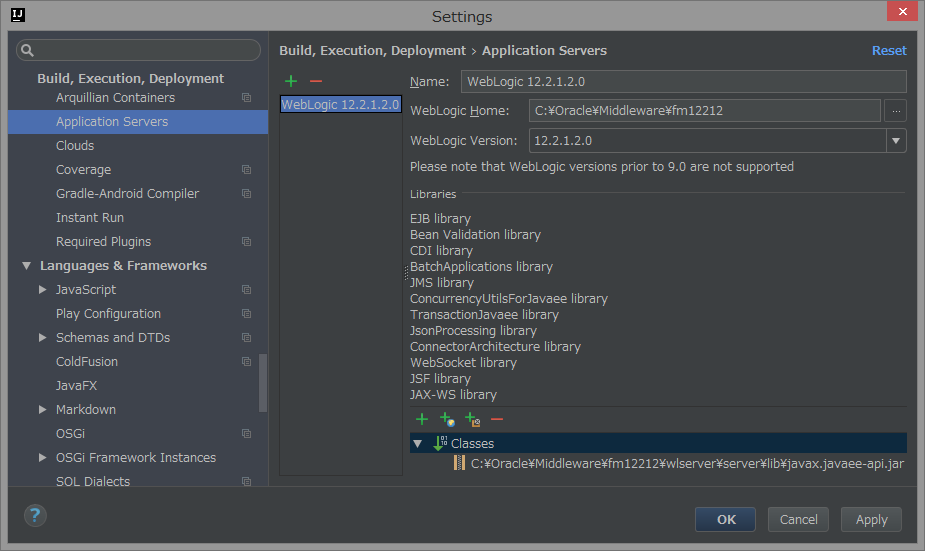Viewport: 925px width, 551px height.
Task: Open the OSGi settings page
Action: [70, 433]
